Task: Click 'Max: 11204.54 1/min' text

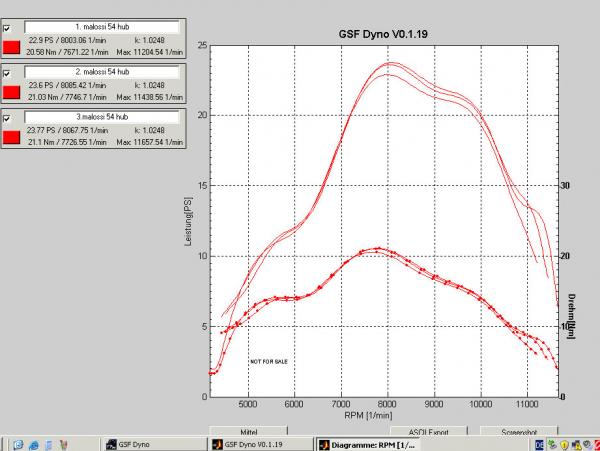Action: tap(150, 52)
